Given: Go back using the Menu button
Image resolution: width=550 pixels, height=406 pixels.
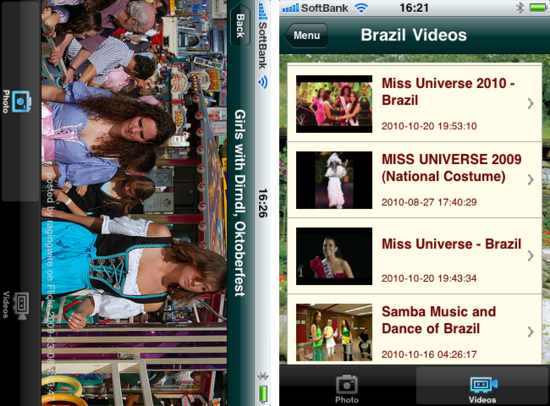Looking at the screenshot, I should click(x=305, y=35).
